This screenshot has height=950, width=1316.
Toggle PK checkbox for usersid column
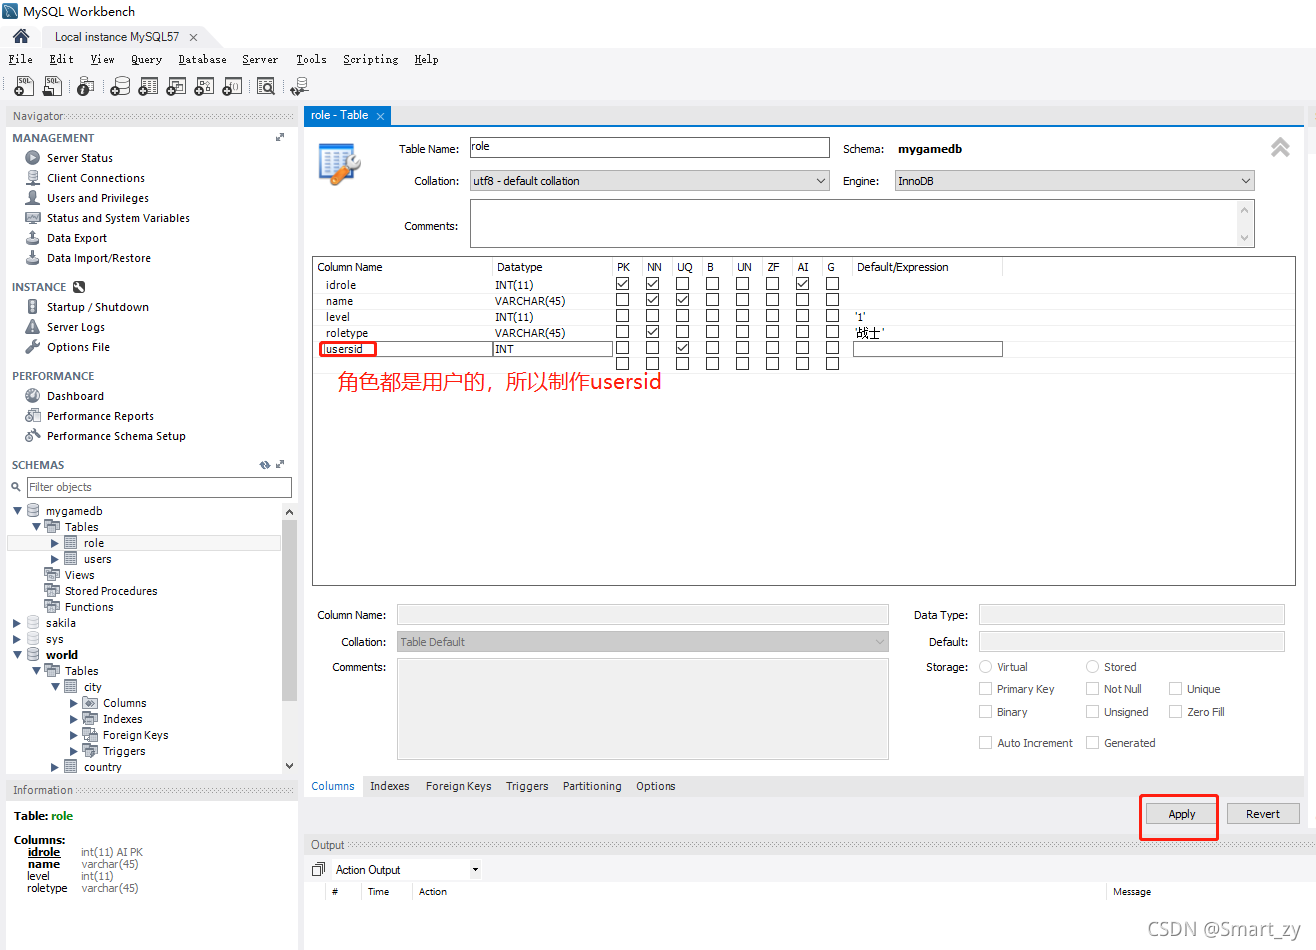[x=622, y=348]
